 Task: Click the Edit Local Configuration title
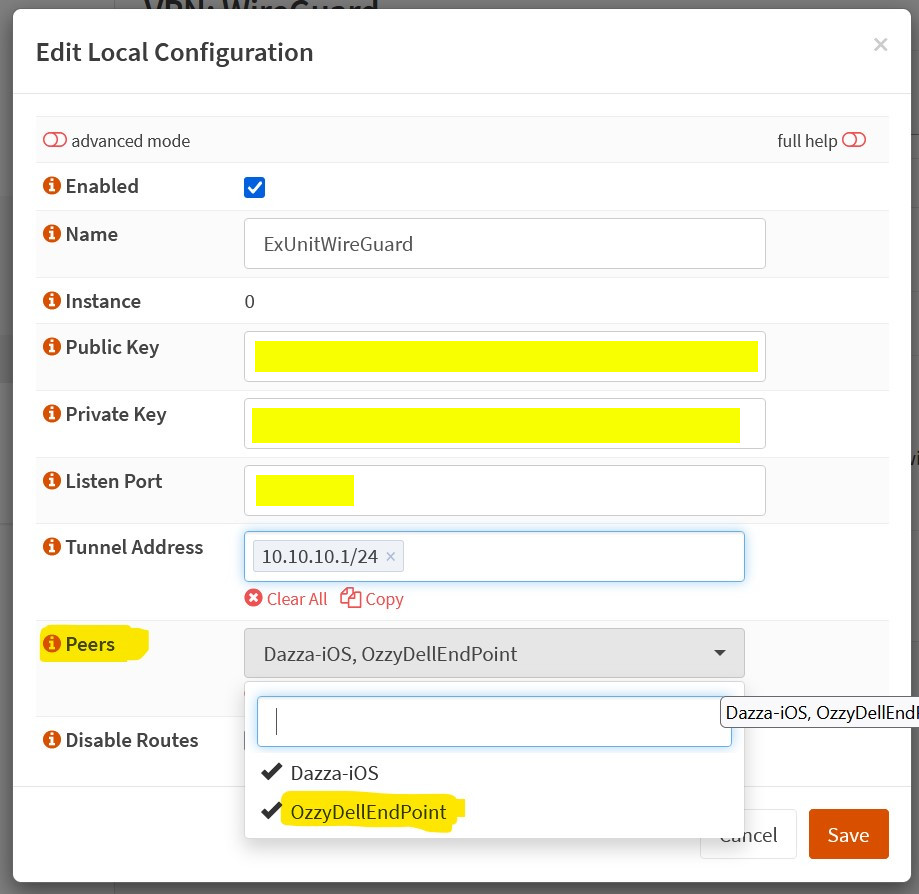(x=175, y=52)
